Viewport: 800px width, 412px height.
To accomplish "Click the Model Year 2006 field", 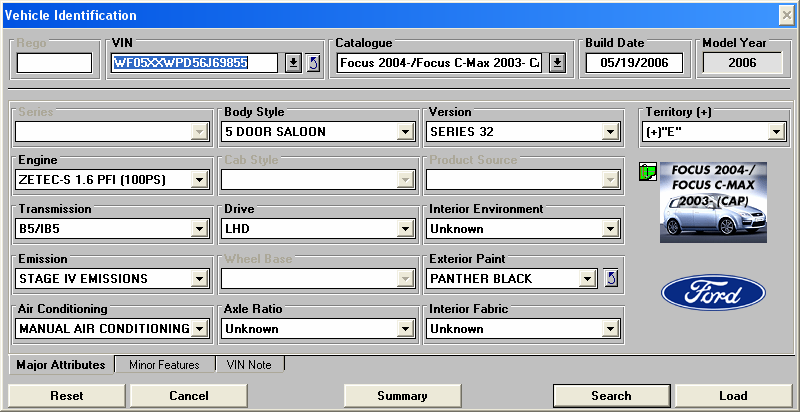I will (x=742, y=63).
